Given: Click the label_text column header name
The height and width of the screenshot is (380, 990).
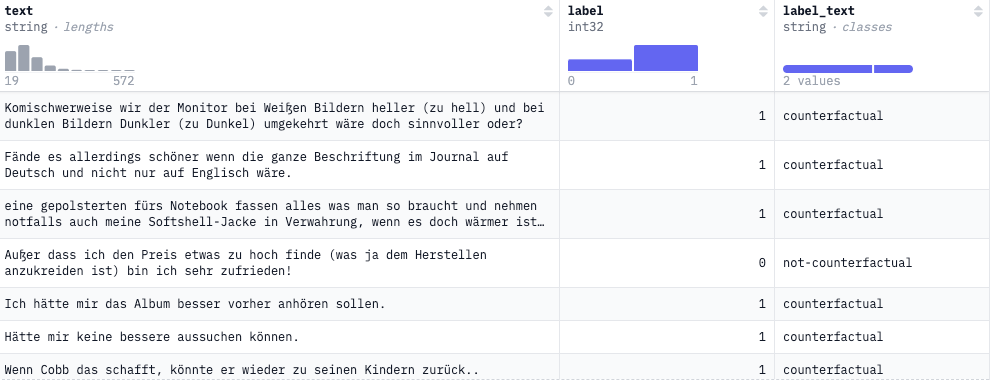Looking at the screenshot, I should (819, 11).
